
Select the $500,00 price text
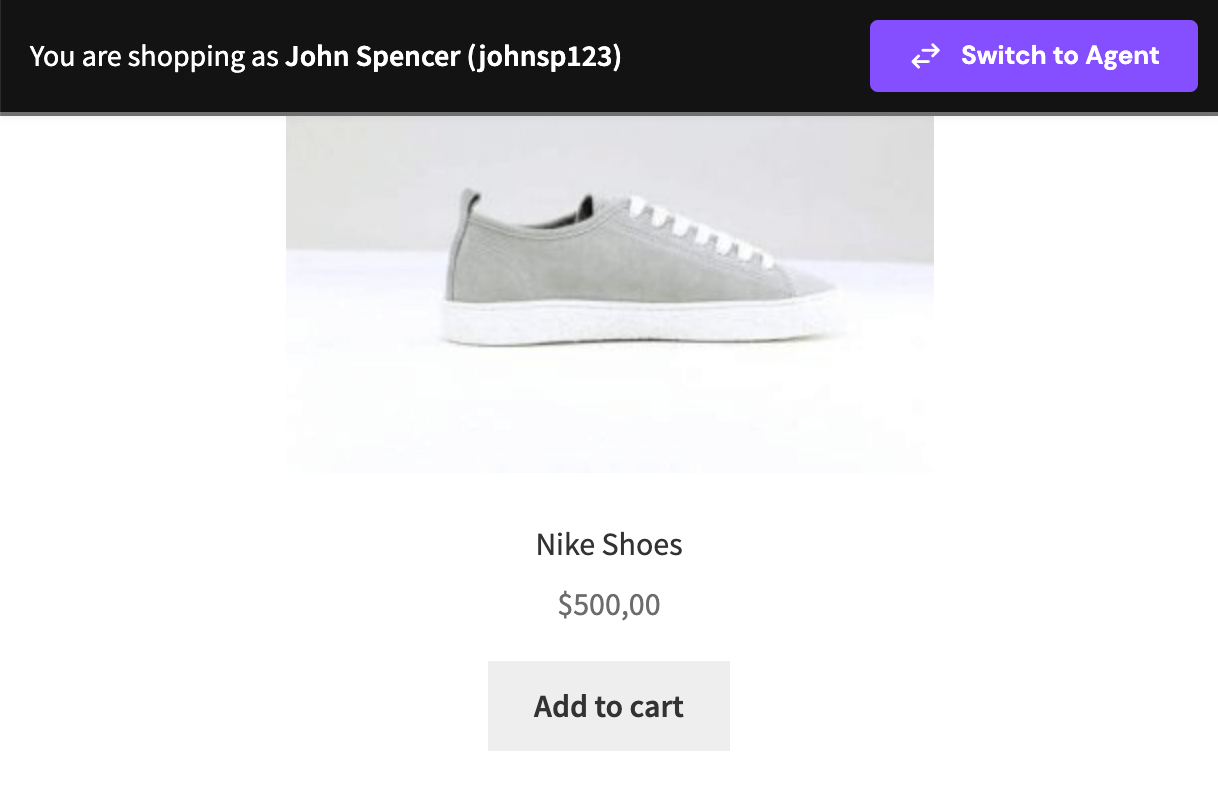pyautogui.click(x=608, y=605)
